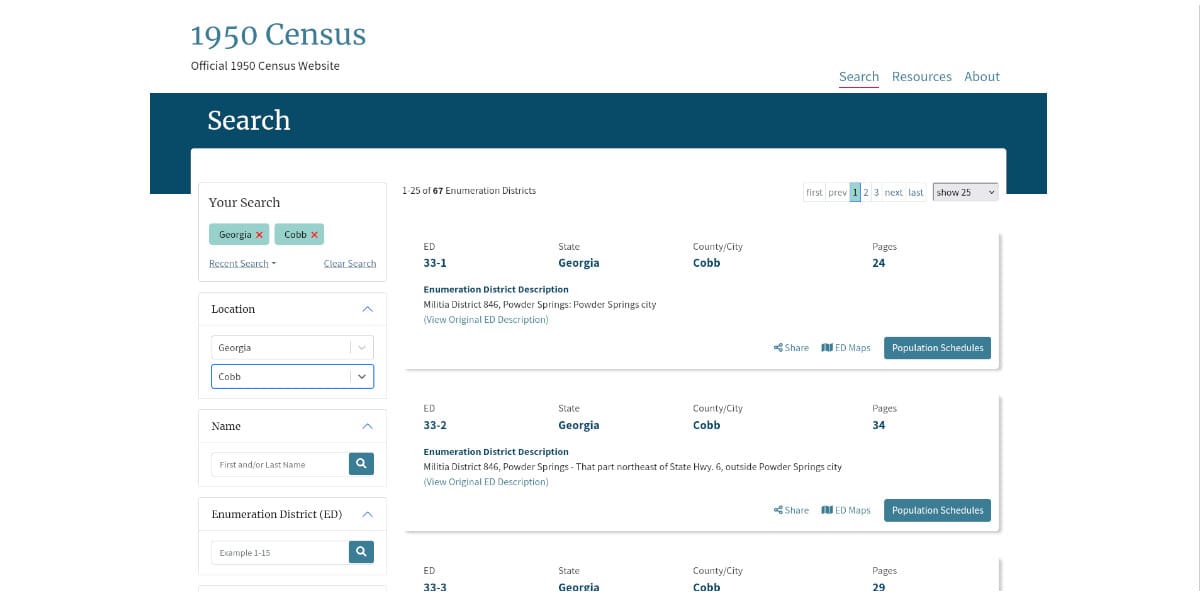Viewport: 1200px width, 600px height.
Task: Click the Clear Search link
Action: tap(350, 264)
